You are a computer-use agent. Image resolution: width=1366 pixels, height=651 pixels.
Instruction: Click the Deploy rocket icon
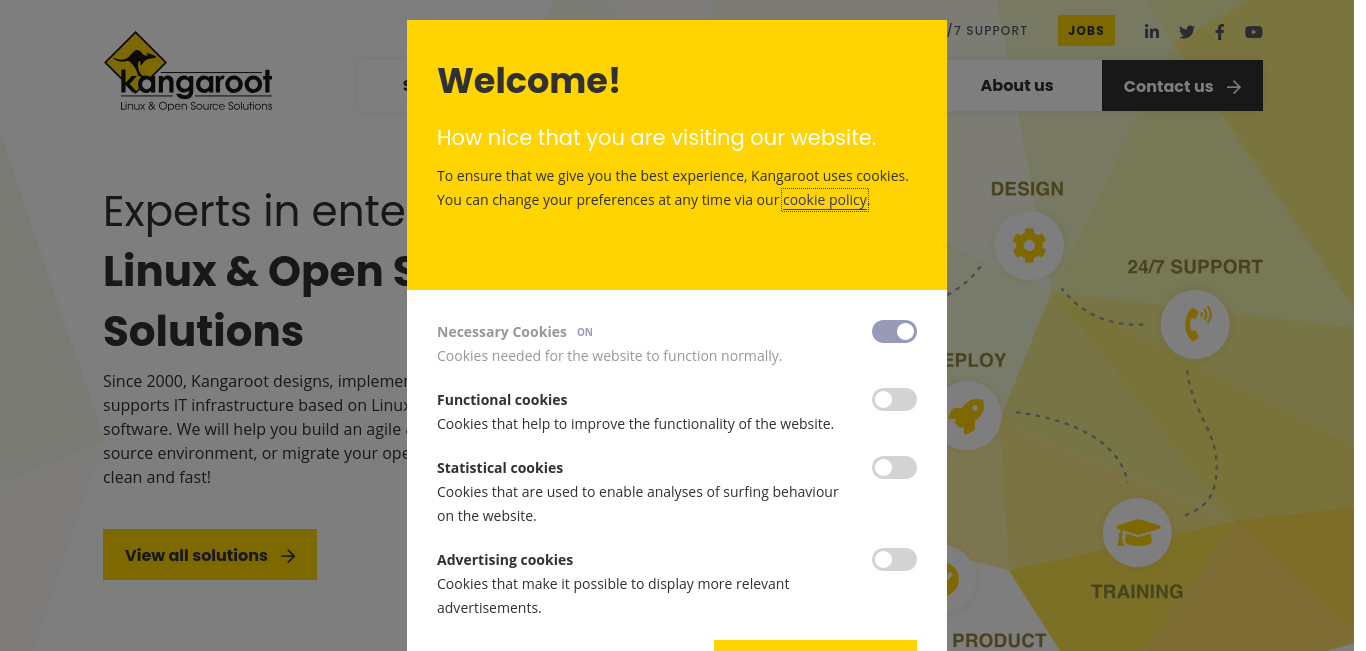[x=966, y=415]
